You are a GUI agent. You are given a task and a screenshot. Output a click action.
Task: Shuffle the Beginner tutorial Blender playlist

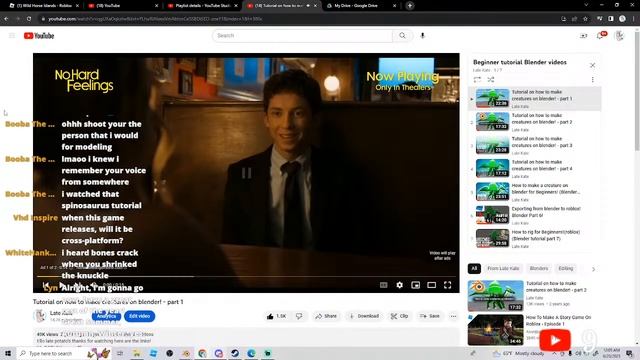(x=491, y=80)
